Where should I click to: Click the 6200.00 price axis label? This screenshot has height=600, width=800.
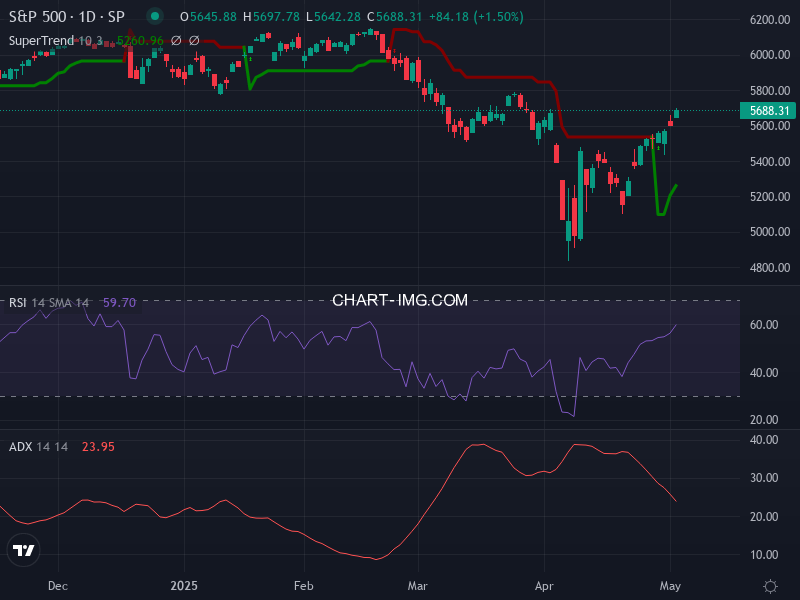pos(770,20)
